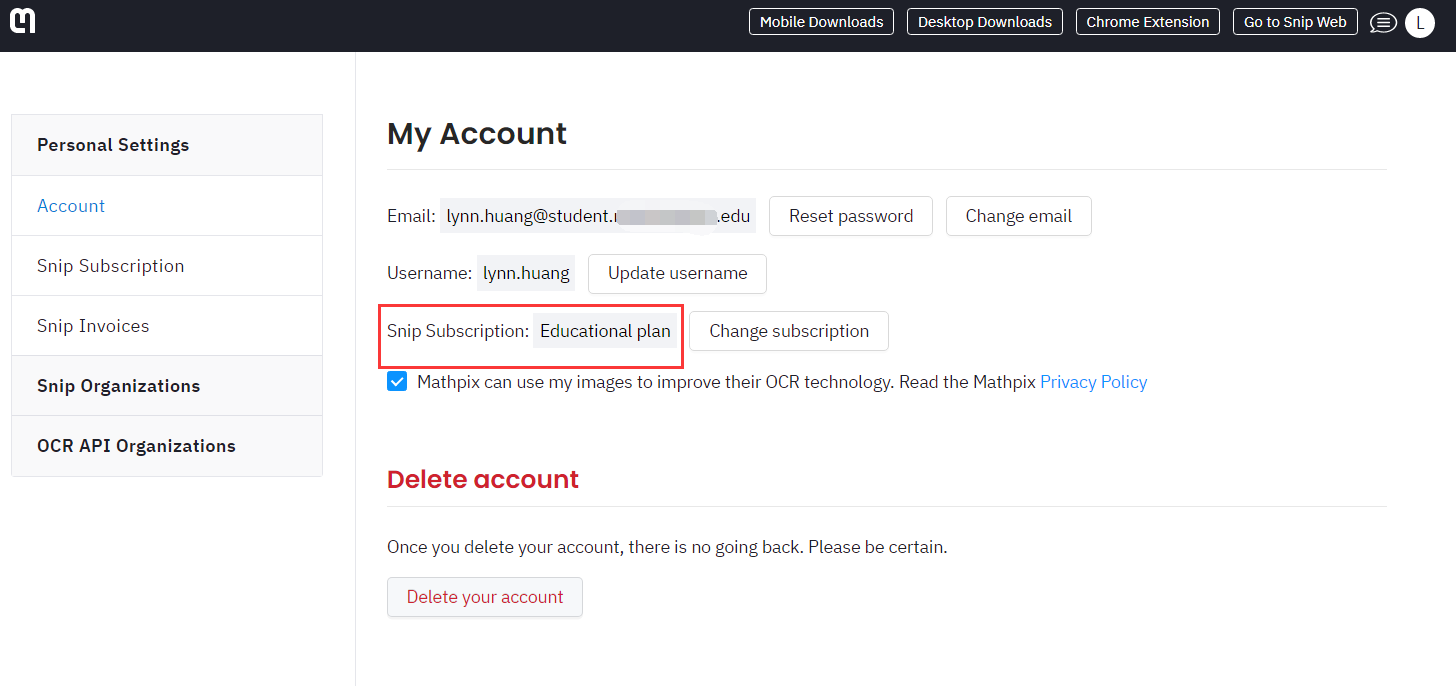This screenshot has width=1456, height=686.
Task: Open the Mathpix Privacy Policy link
Action: pyautogui.click(x=1094, y=382)
